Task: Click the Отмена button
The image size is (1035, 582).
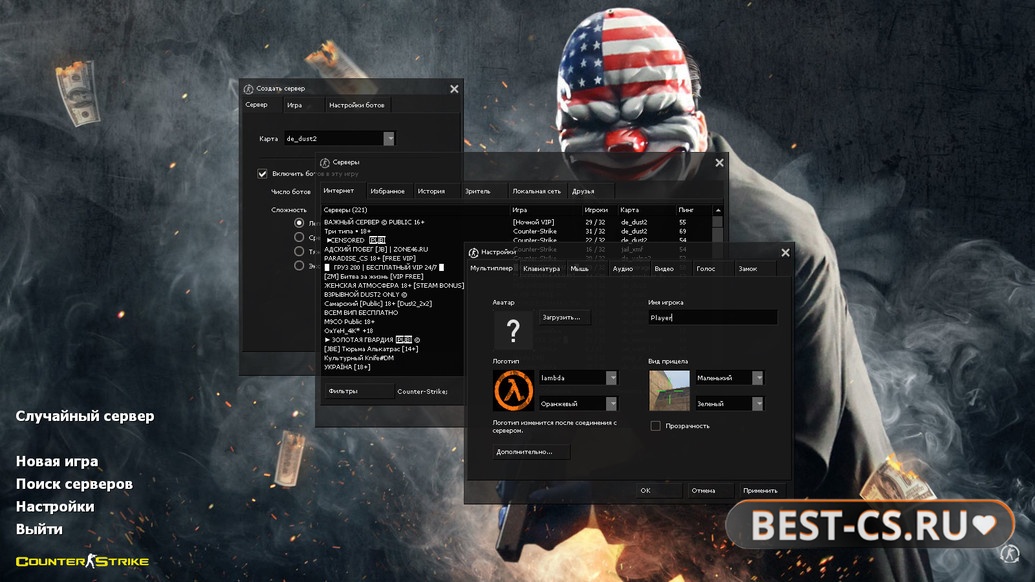Action: 710,490
